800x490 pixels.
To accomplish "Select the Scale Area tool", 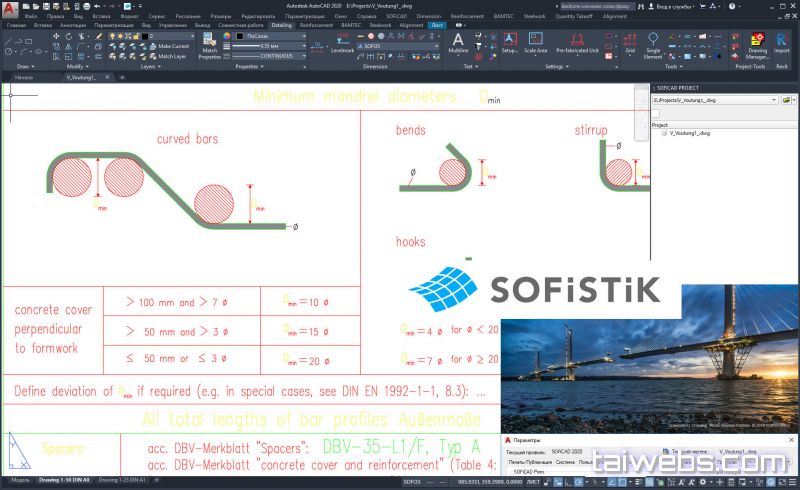I will tap(536, 42).
